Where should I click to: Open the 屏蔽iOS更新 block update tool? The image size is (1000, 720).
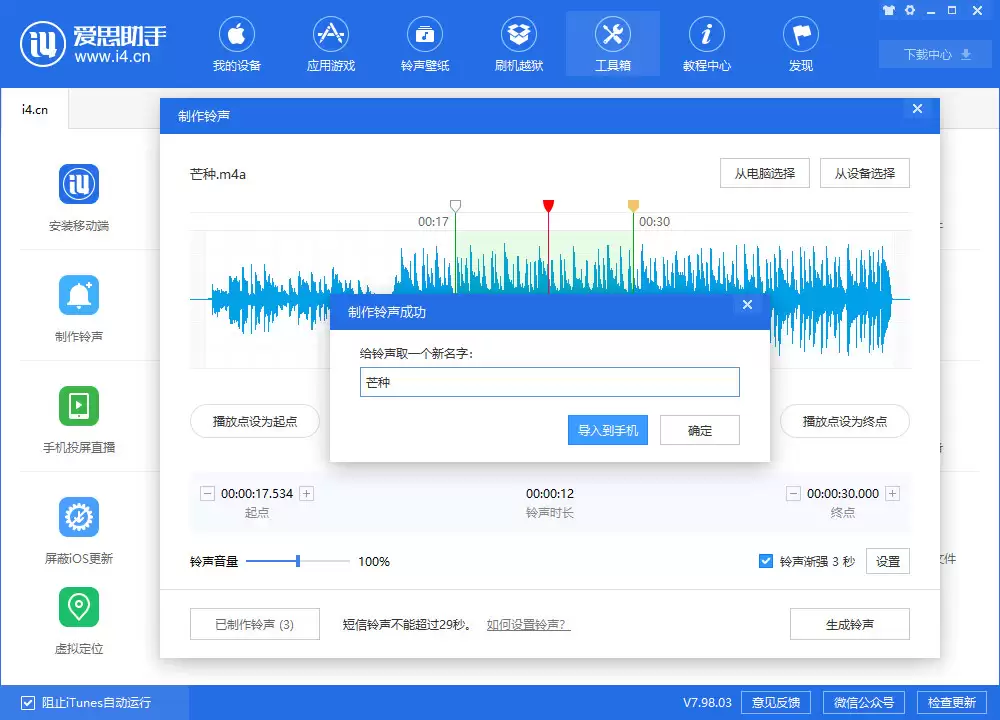pyautogui.click(x=79, y=531)
